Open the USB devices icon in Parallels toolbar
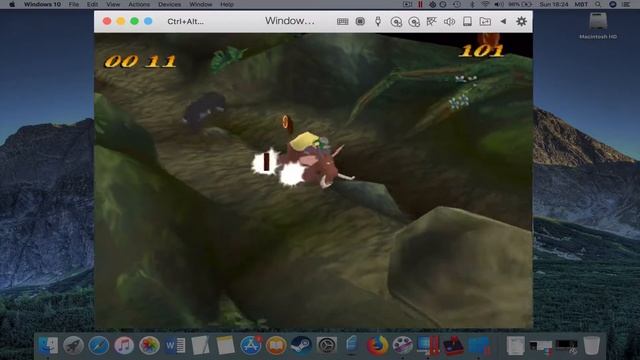Image resolution: width=640 pixels, height=360 pixels. click(x=378, y=21)
